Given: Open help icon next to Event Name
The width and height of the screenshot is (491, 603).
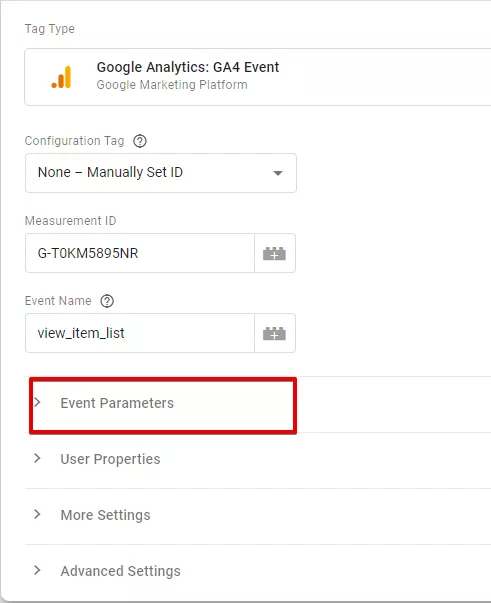Looking at the screenshot, I should click(x=107, y=301).
